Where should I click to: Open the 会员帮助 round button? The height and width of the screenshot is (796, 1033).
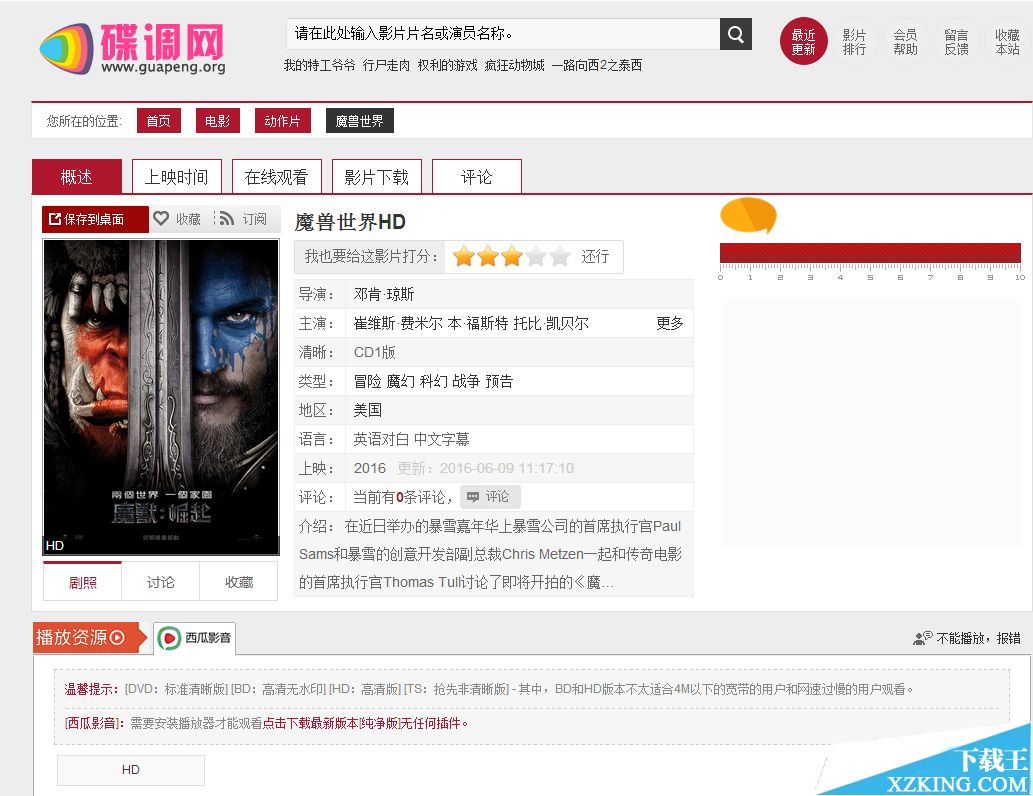905,42
